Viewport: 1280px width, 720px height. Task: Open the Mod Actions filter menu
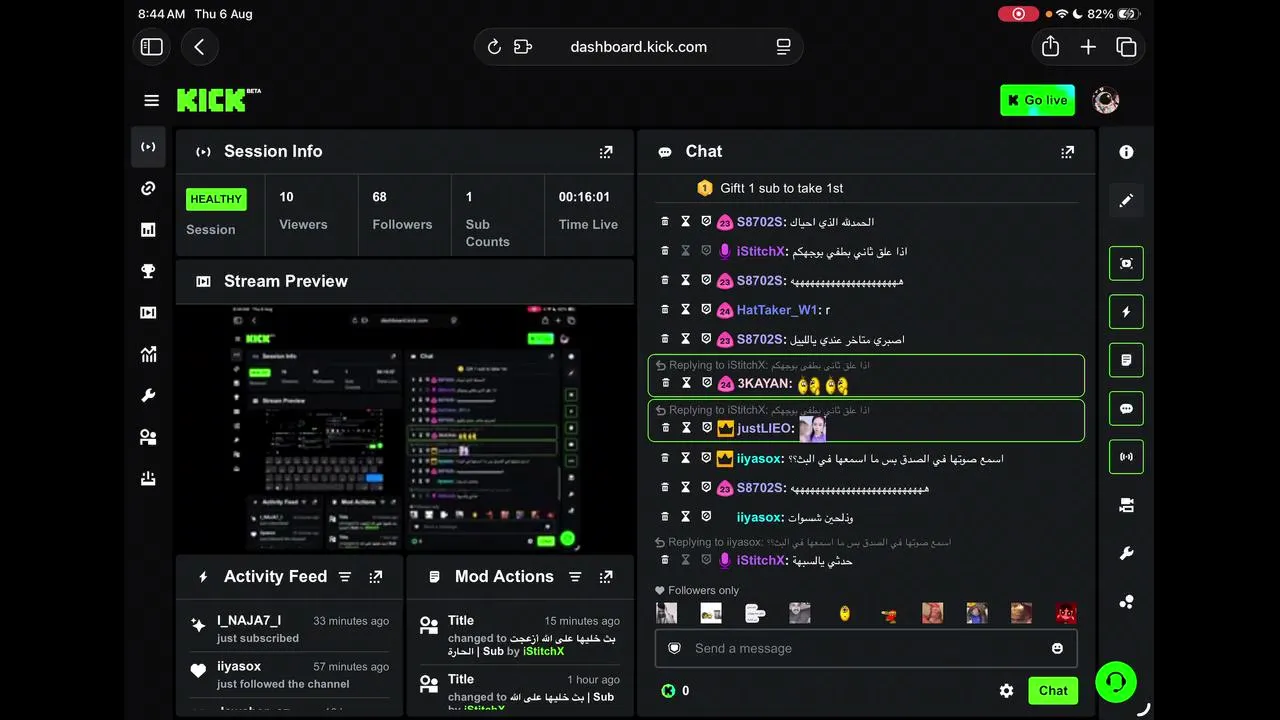tap(575, 577)
